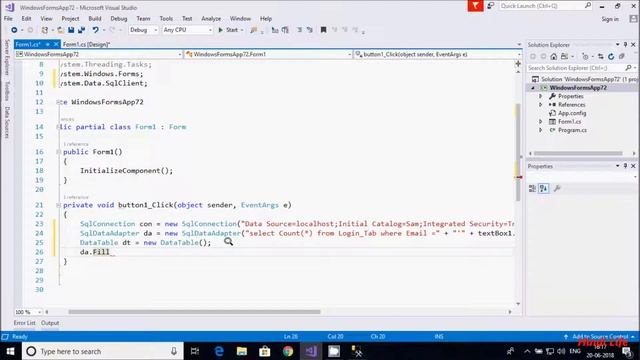Open the WindowsFormsApp72 project navigation dropdown
This screenshot has height=360, width=640.
coord(98,54)
